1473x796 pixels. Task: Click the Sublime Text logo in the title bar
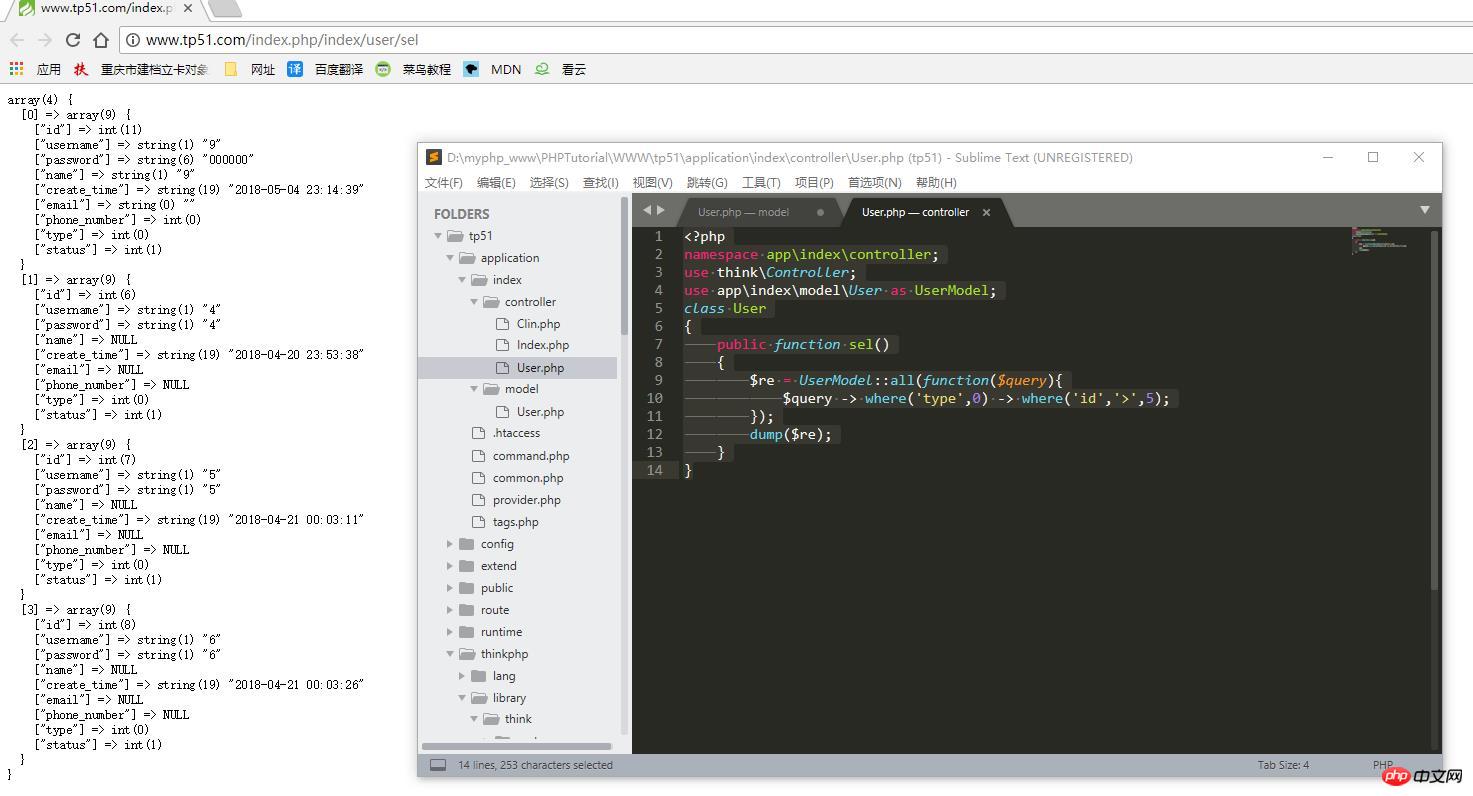pos(433,157)
